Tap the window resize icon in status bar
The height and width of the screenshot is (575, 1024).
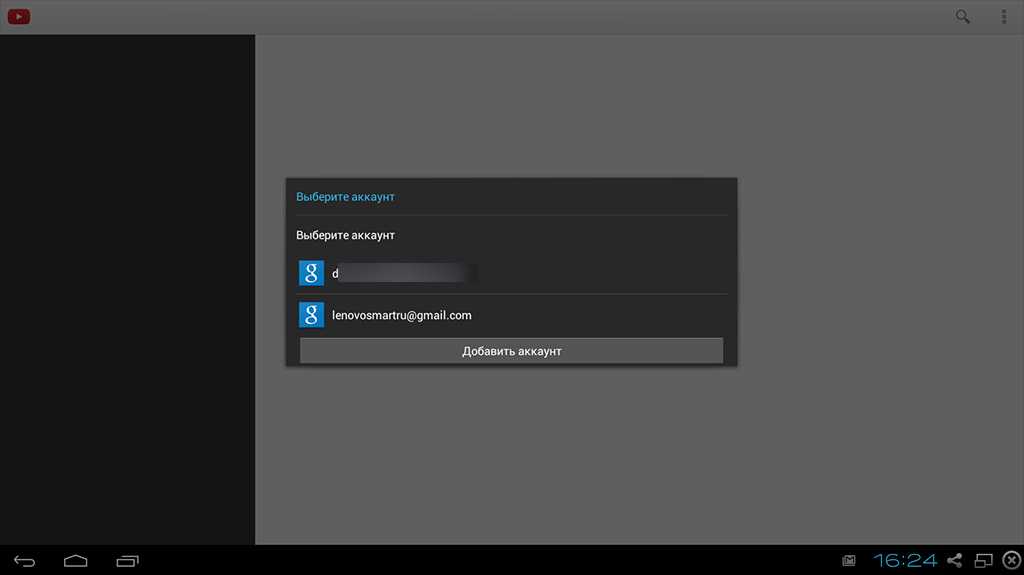point(984,561)
